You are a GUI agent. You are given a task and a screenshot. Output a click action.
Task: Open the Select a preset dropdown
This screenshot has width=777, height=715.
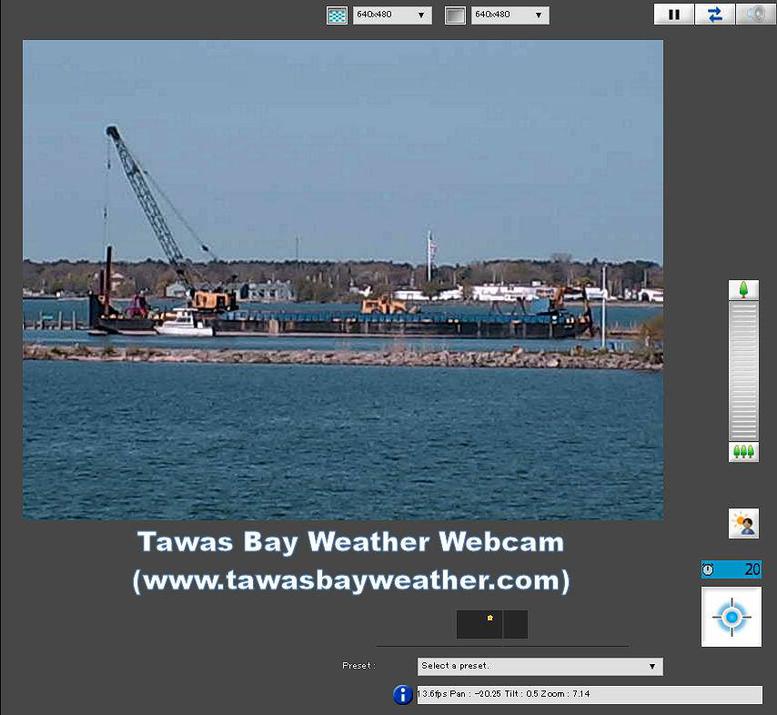(x=540, y=666)
